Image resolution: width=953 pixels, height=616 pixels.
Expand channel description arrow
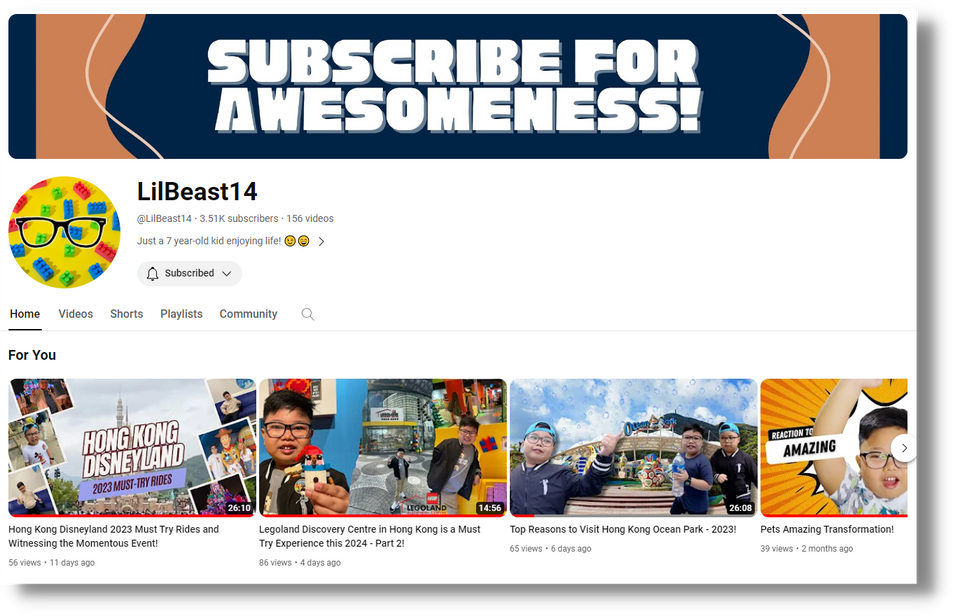tap(322, 241)
